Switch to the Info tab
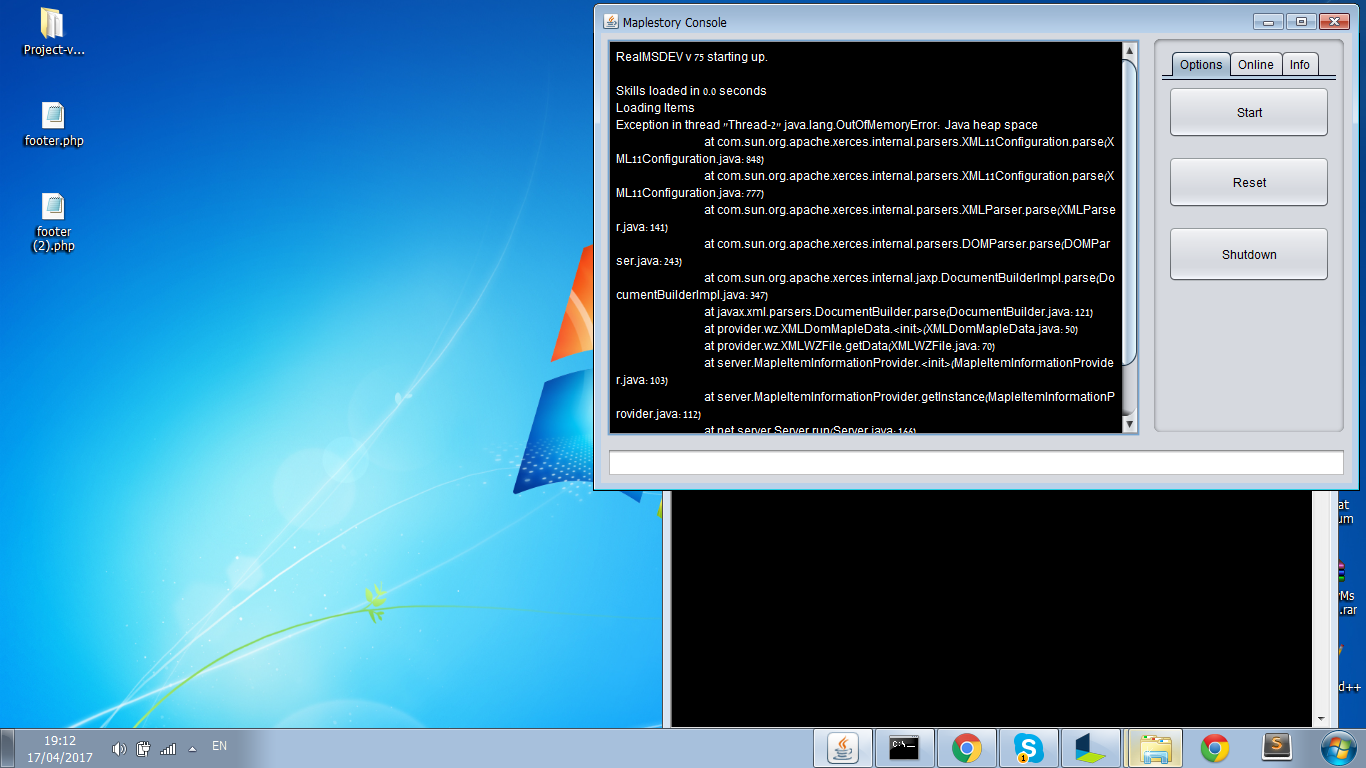The width and height of the screenshot is (1366, 768). point(1300,64)
